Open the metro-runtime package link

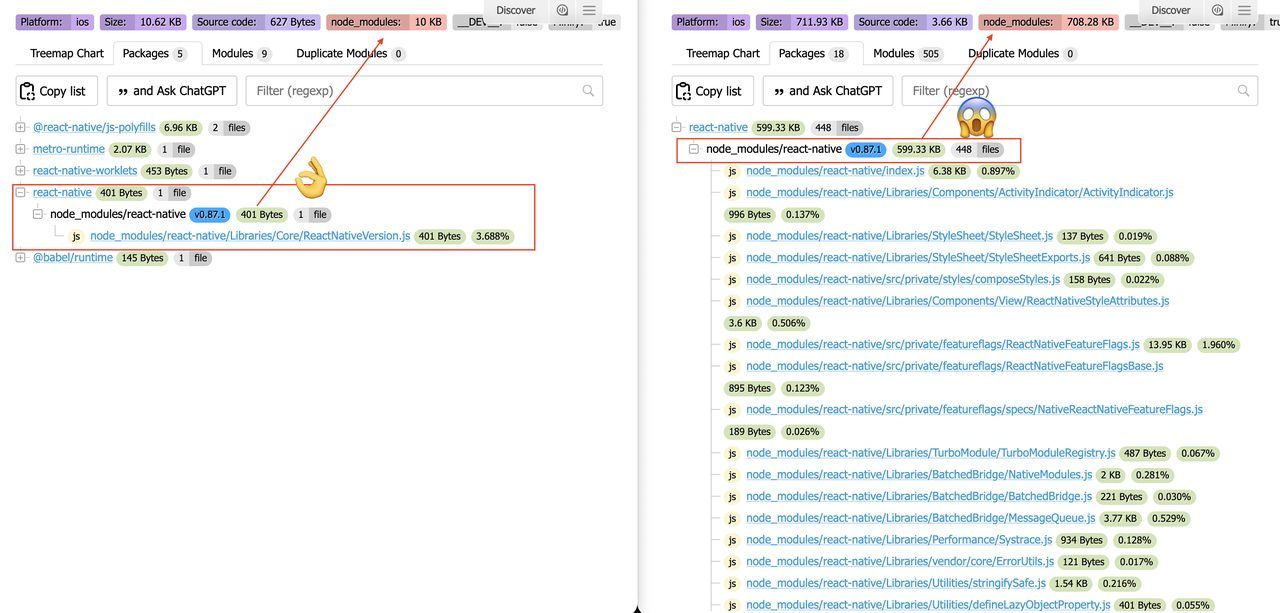tap(69, 150)
